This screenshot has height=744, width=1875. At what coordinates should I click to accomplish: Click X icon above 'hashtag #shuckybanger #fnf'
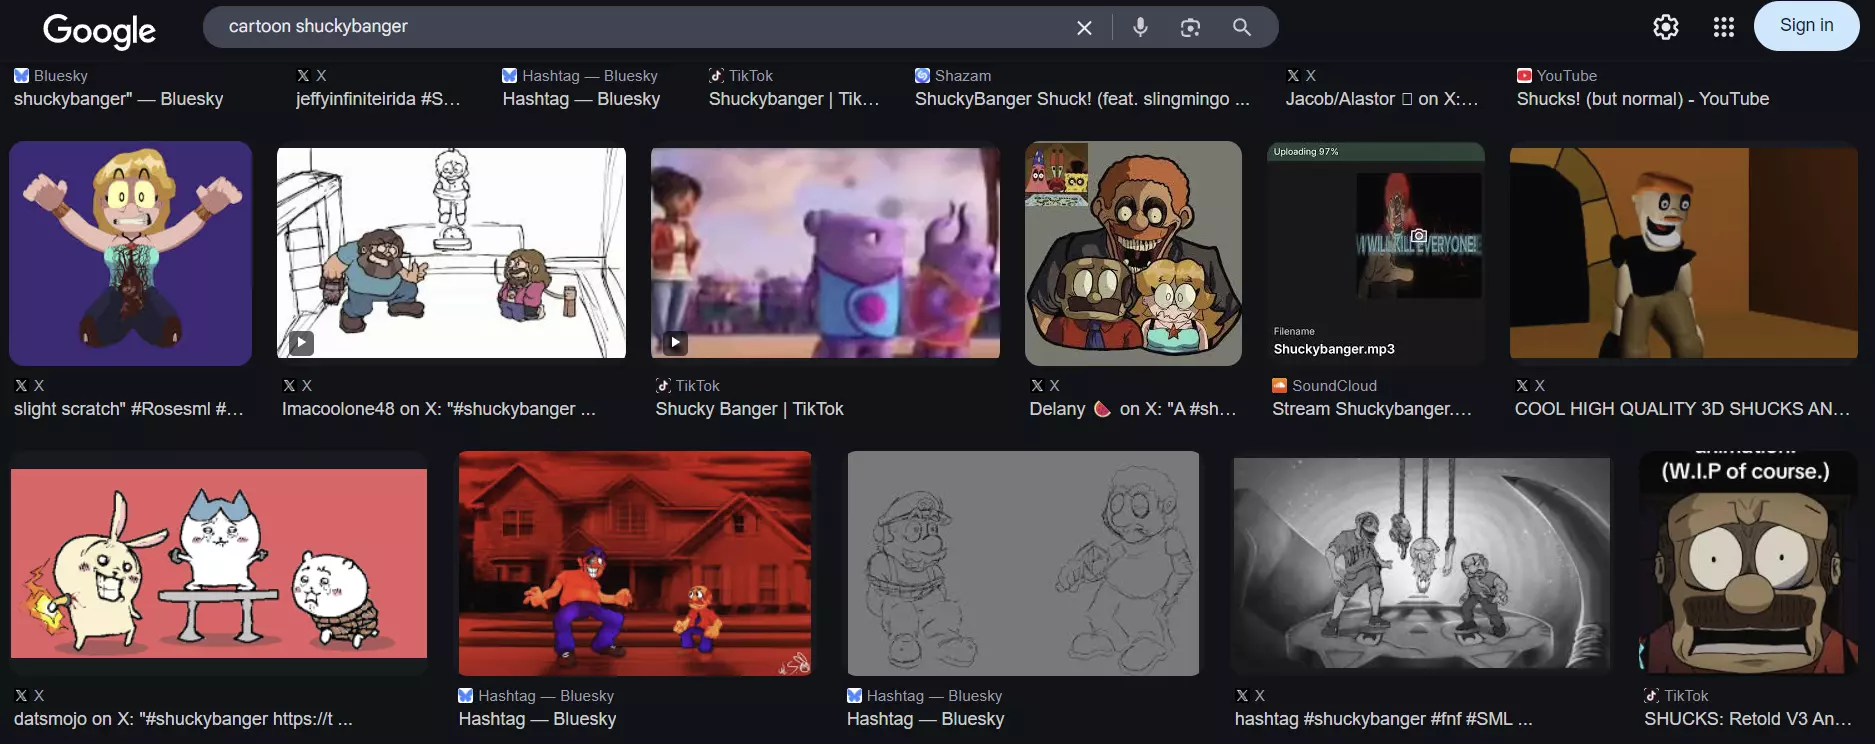tap(1242, 695)
